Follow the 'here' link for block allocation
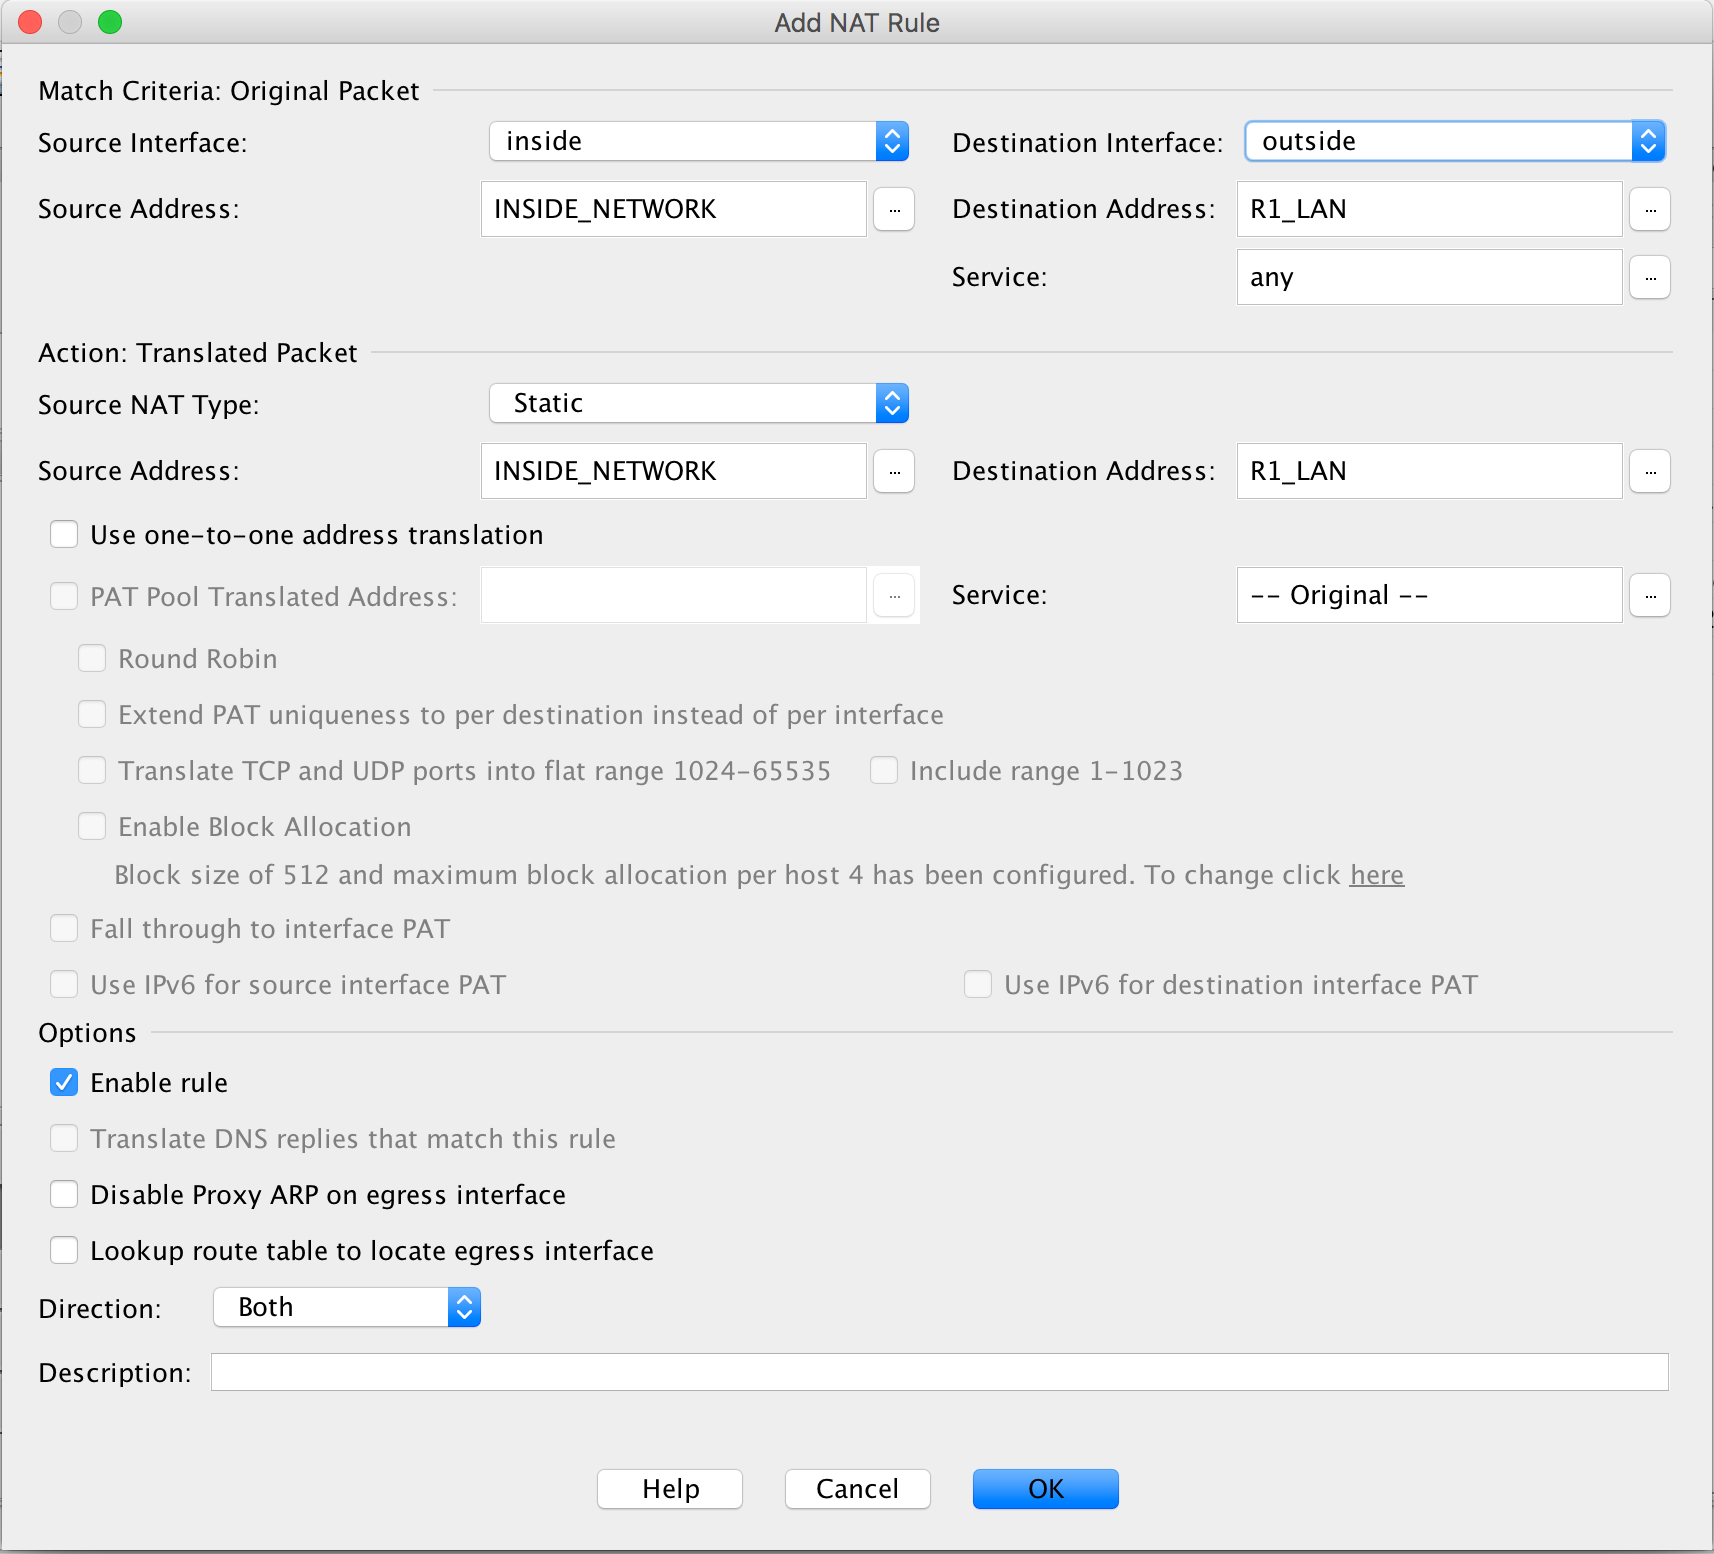The height and width of the screenshot is (1554, 1714). point(1376,876)
